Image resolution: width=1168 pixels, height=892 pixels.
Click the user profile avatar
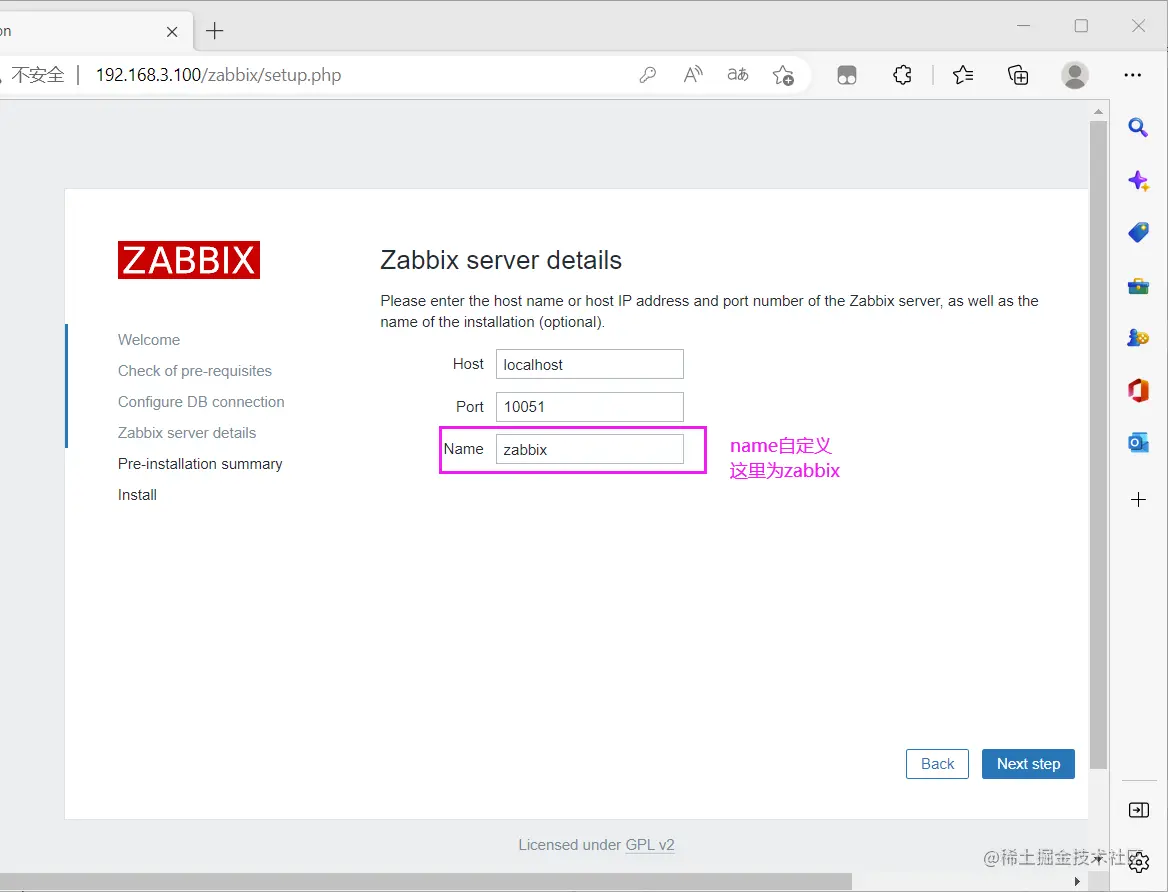[x=1074, y=75]
